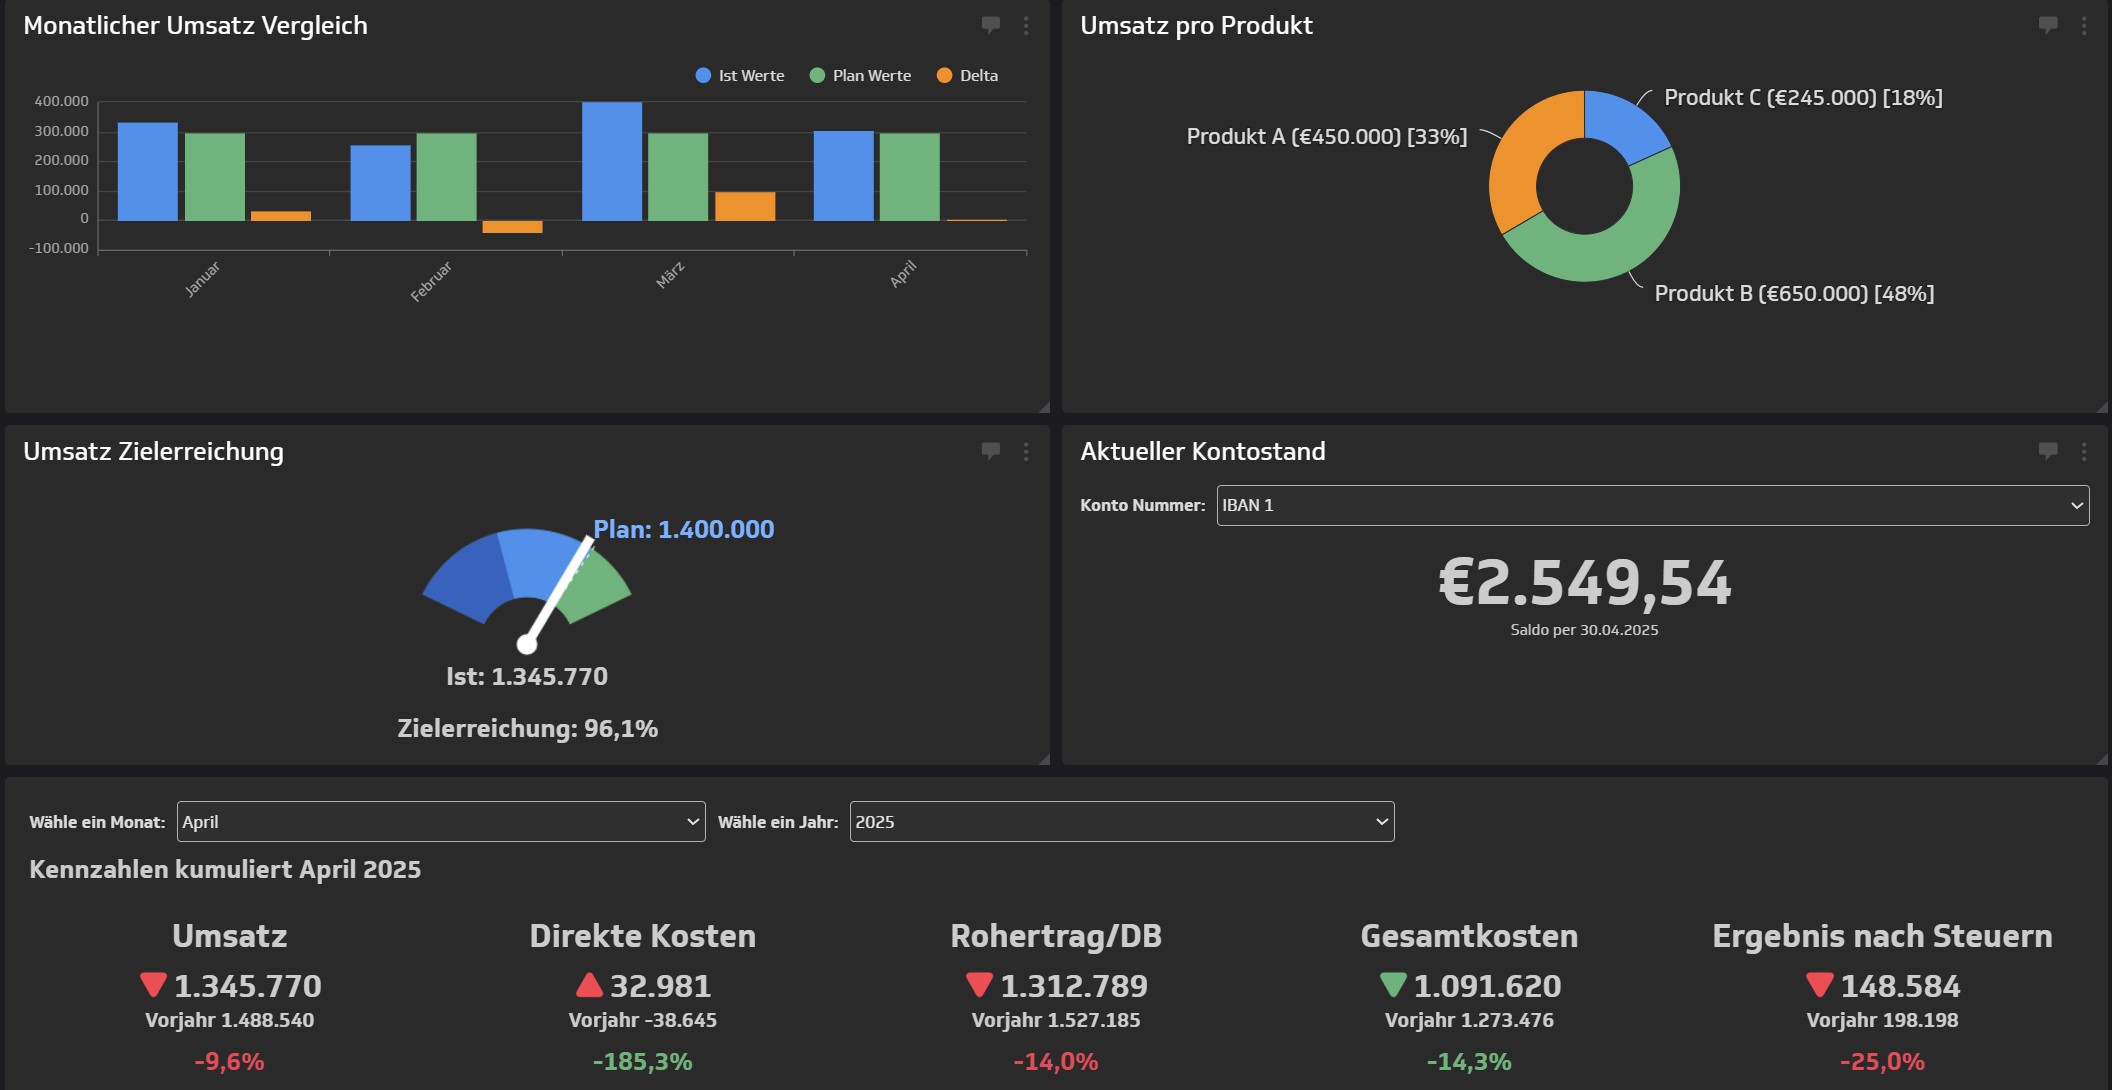Open the options menu of Aktueller Kontostand
The height and width of the screenshot is (1090, 2112).
[x=2085, y=452]
